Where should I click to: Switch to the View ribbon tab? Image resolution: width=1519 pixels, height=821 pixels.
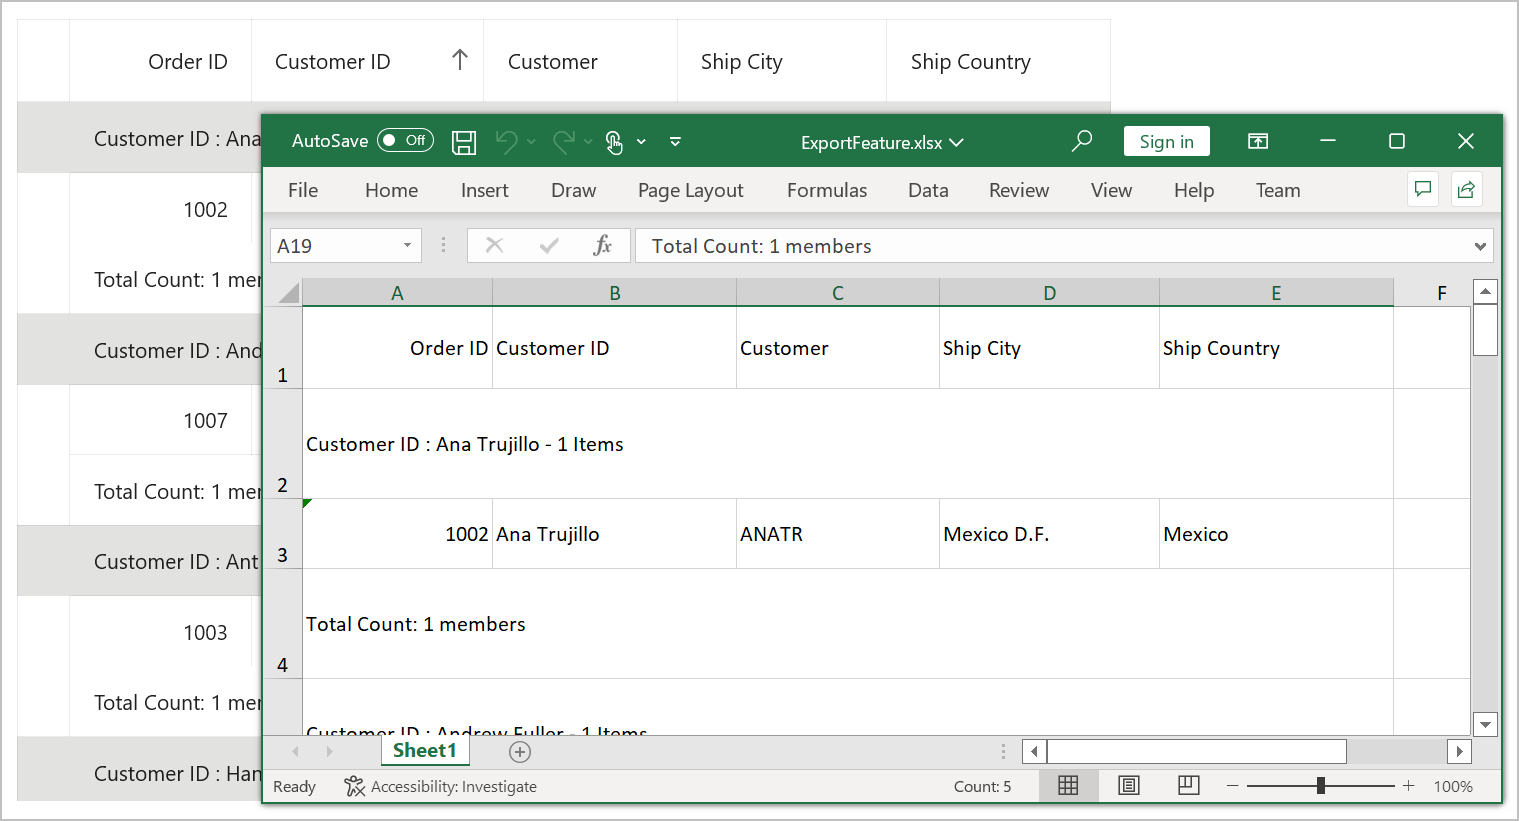(x=1111, y=190)
